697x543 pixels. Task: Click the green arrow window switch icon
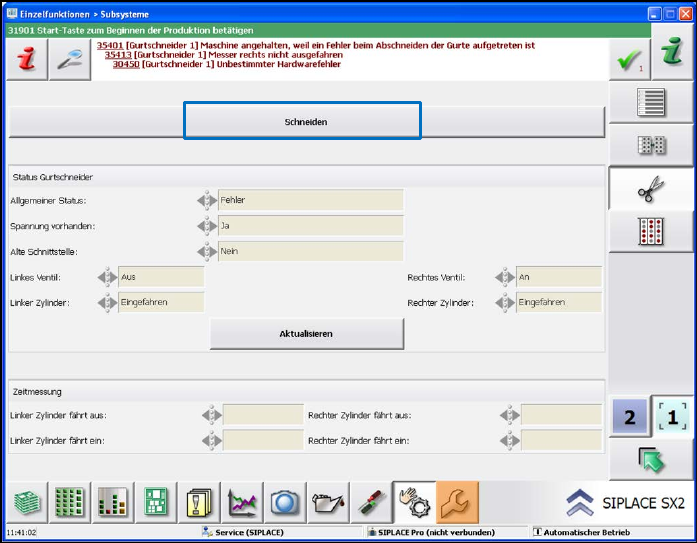coord(652,461)
